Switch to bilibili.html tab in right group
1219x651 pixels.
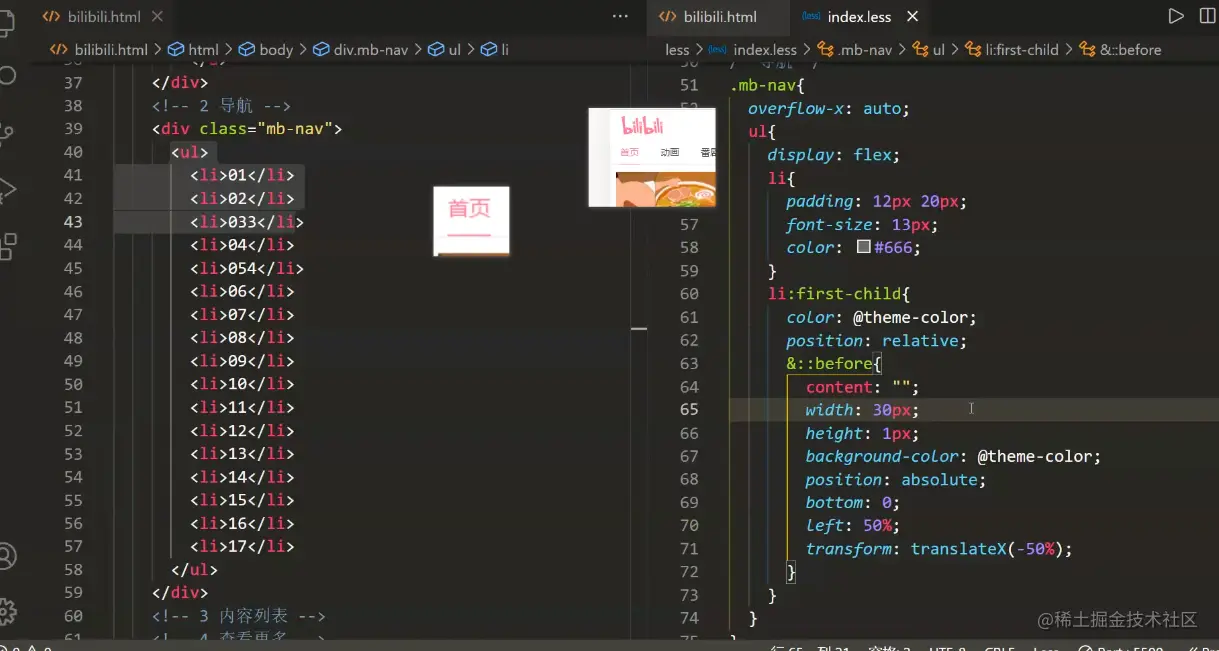tap(719, 17)
